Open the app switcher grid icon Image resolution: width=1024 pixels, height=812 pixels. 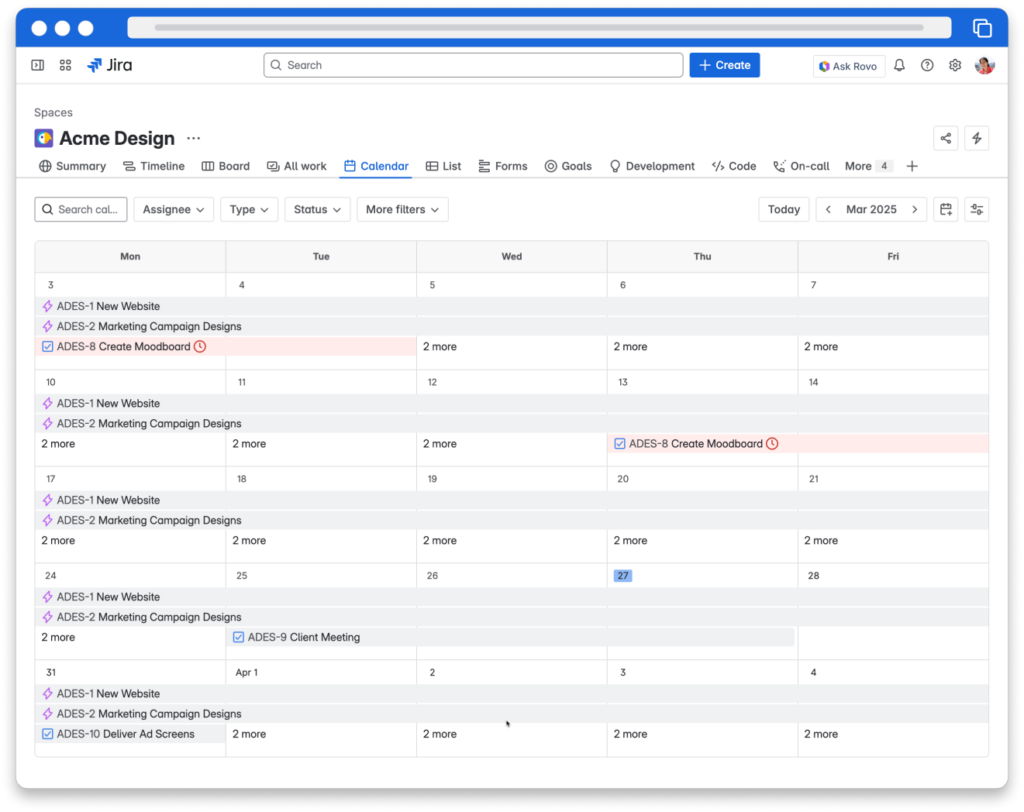(65, 65)
